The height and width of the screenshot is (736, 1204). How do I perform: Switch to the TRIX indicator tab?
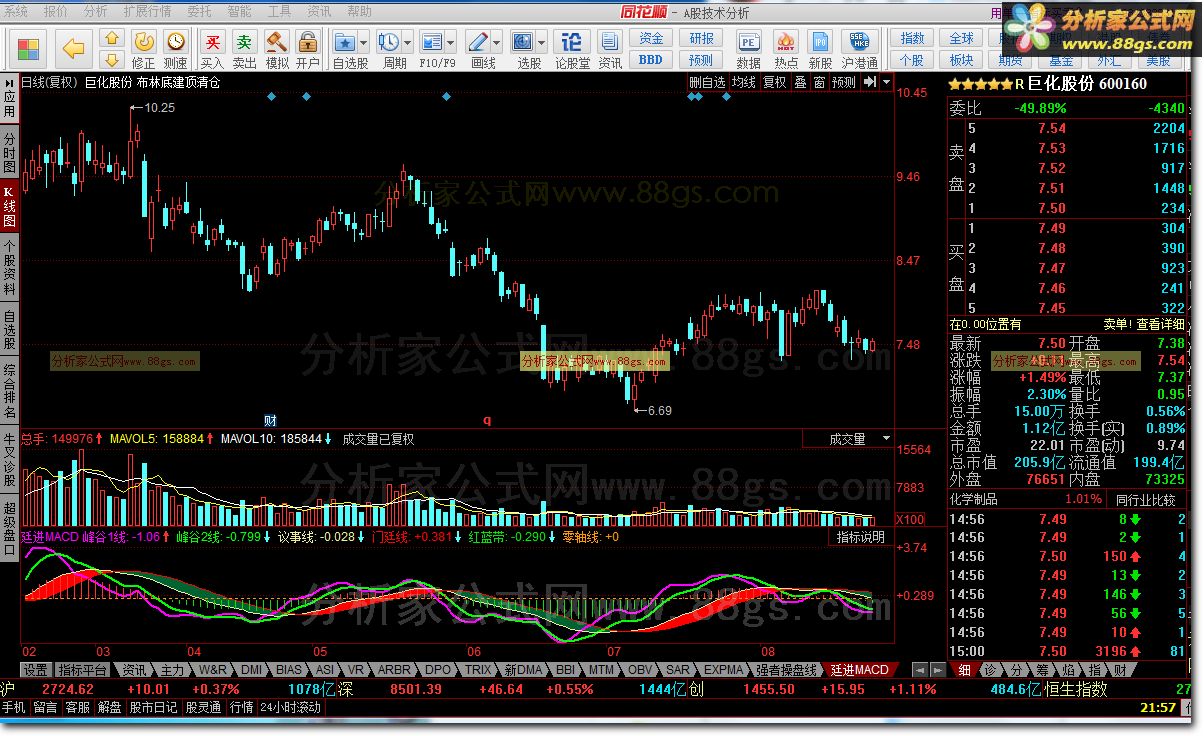[x=478, y=670]
